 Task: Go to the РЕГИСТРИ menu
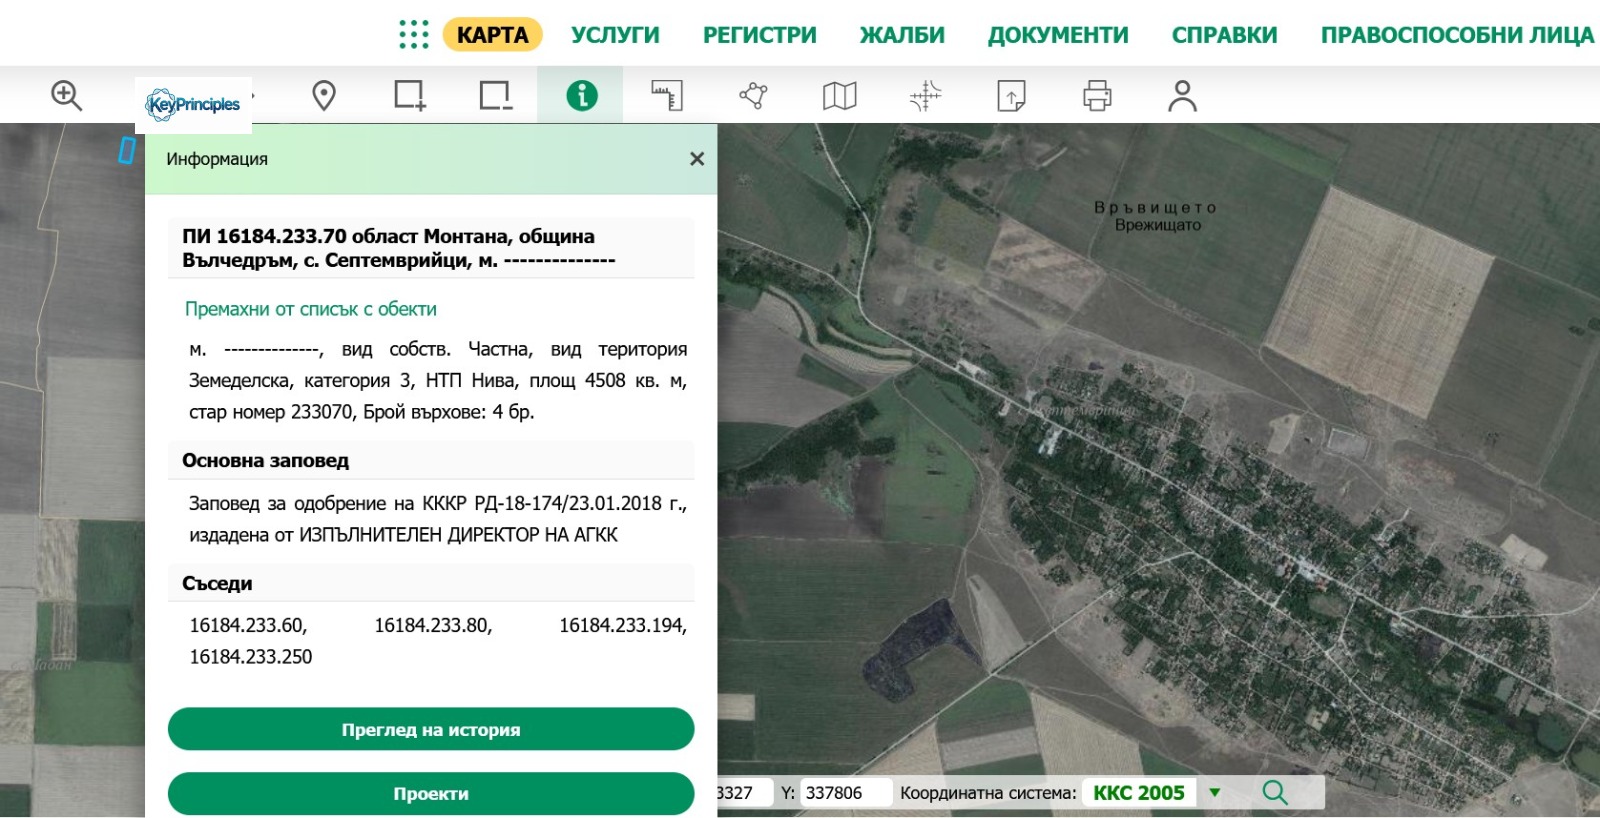tap(760, 35)
